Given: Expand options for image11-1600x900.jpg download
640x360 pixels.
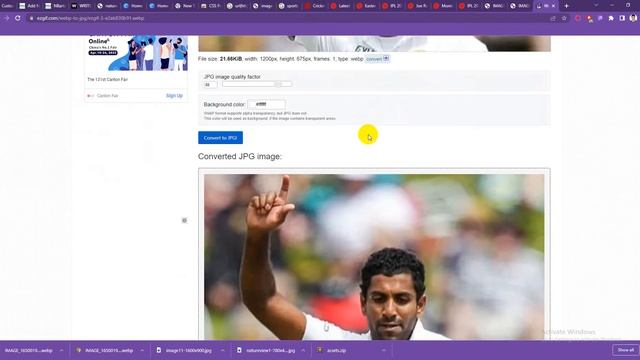Looking at the screenshot, I should (x=222, y=350).
